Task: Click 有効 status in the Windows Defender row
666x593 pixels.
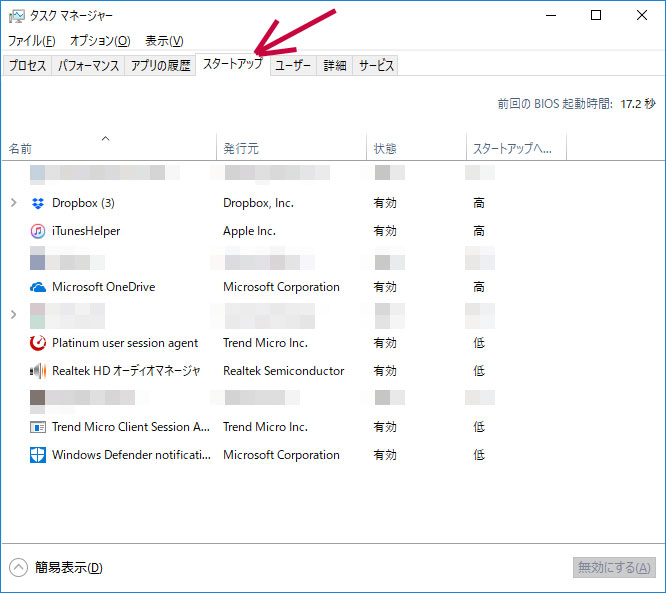Action: click(x=385, y=455)
